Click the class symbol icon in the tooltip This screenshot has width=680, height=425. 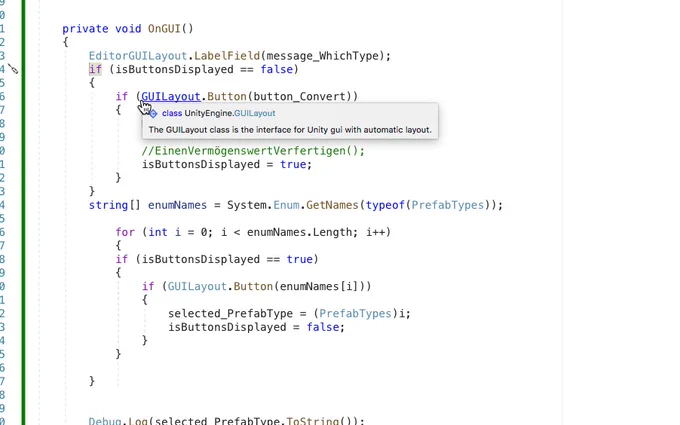click(x=153, y=114)
